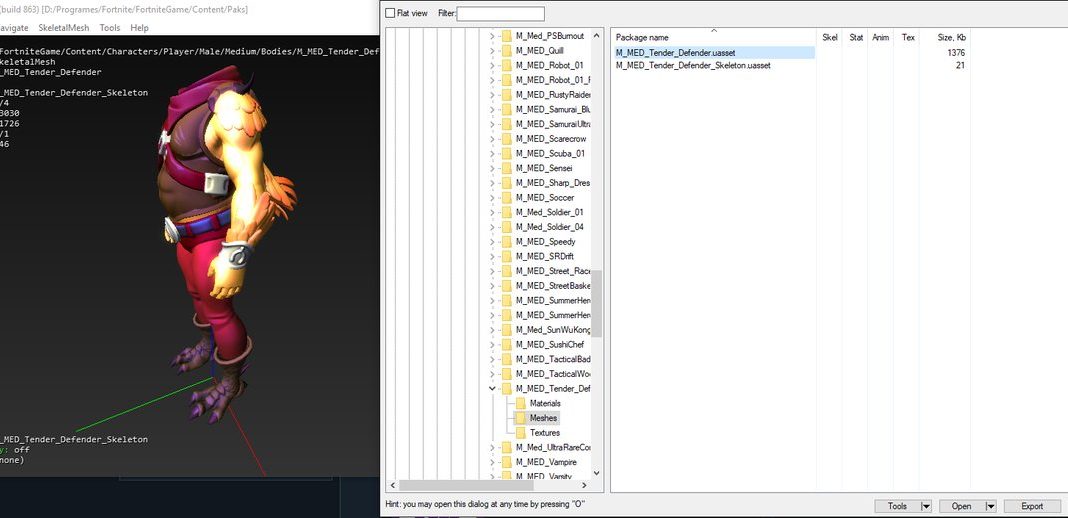
Task: Click tree horizontal scrollbar right arrow
Action: [584, 485]
